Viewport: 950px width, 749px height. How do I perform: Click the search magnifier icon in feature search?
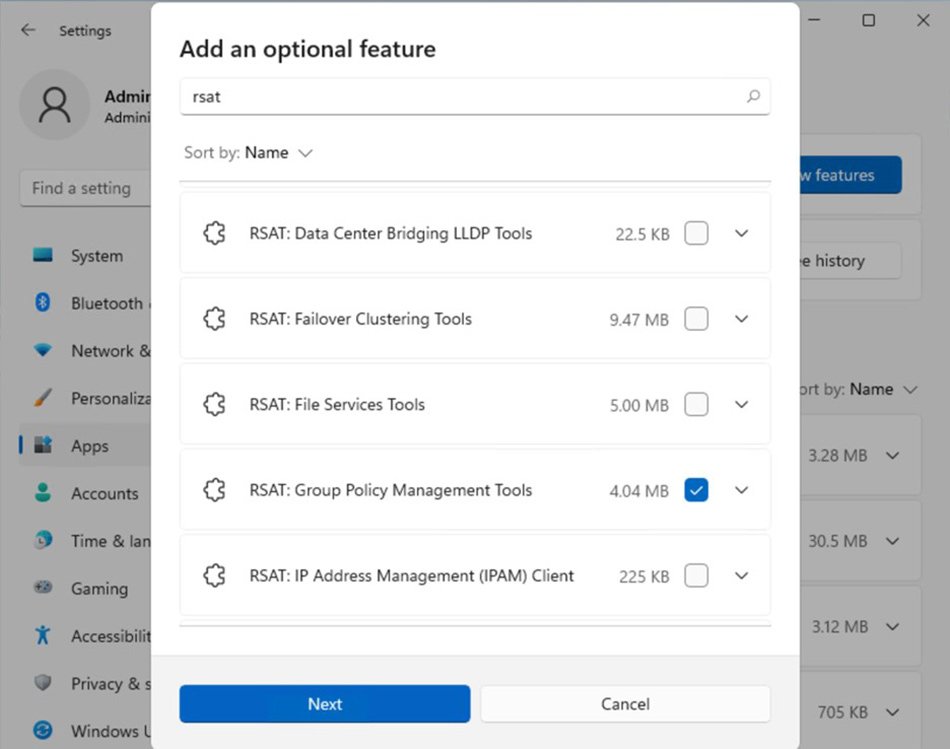pyautogui.click(x=753, y=97)
